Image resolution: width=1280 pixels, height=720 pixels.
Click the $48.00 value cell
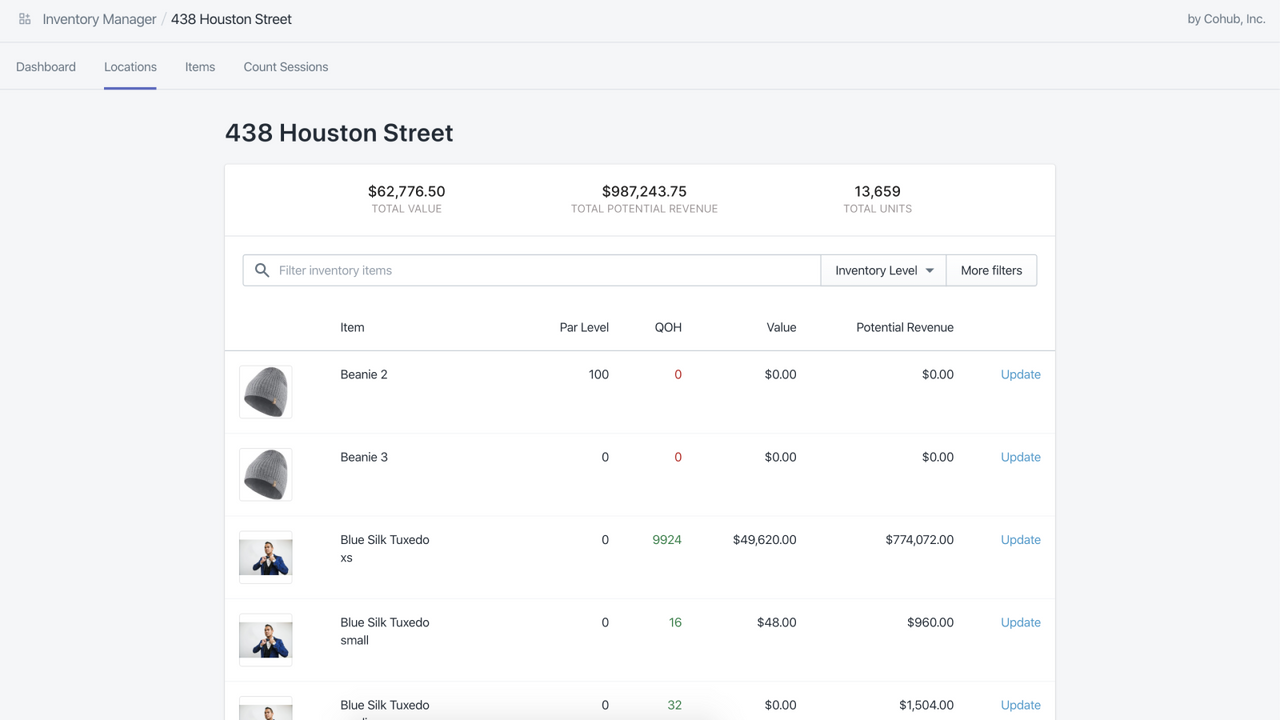(777, 622)
